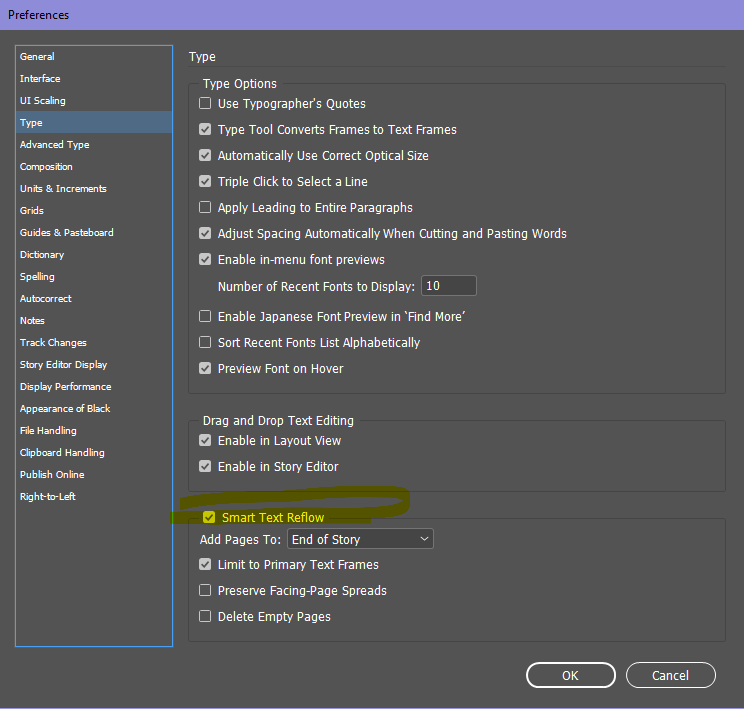Check Delete Empty Pages option
The width and height of the screenshot is (744, 709).
coord(205,617)
